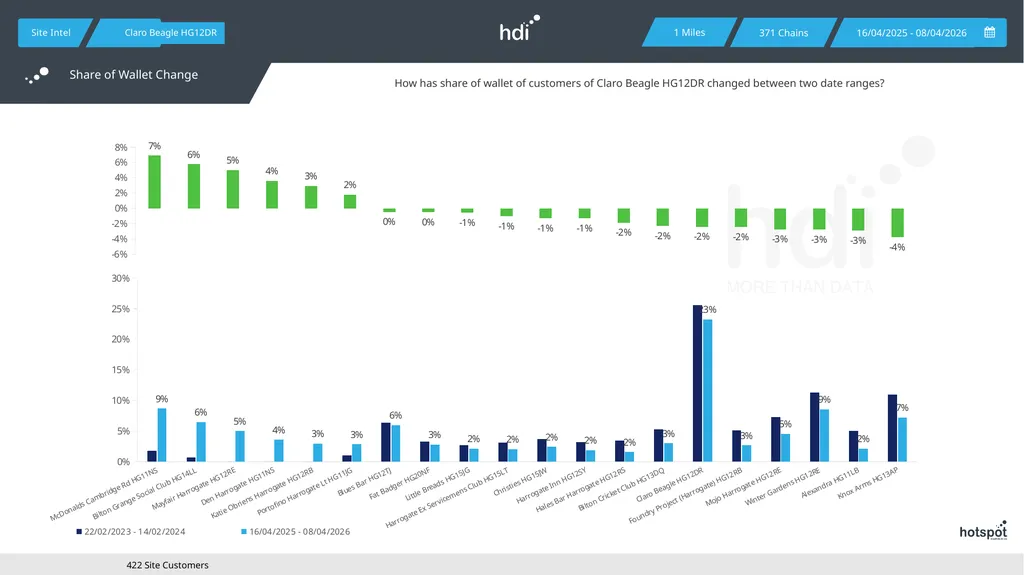Click the dark blue legend swatch

click(79, 532)
